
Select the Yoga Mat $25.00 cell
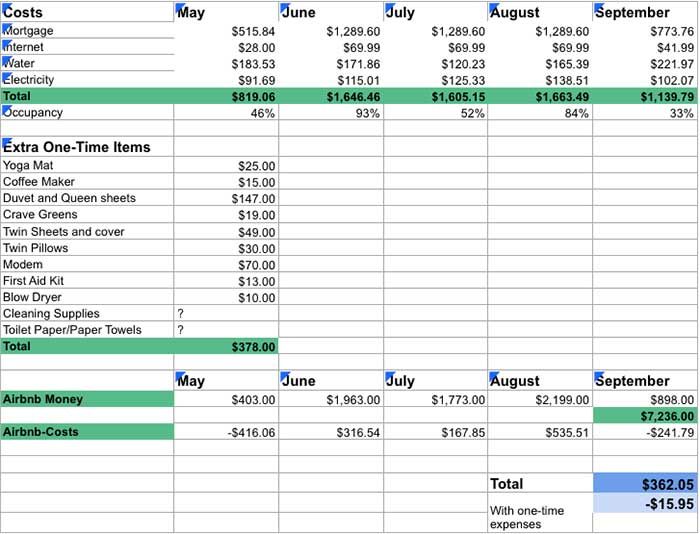226,166
